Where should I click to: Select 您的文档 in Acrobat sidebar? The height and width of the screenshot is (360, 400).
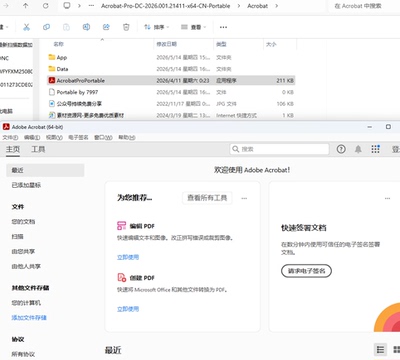[23, 221]
